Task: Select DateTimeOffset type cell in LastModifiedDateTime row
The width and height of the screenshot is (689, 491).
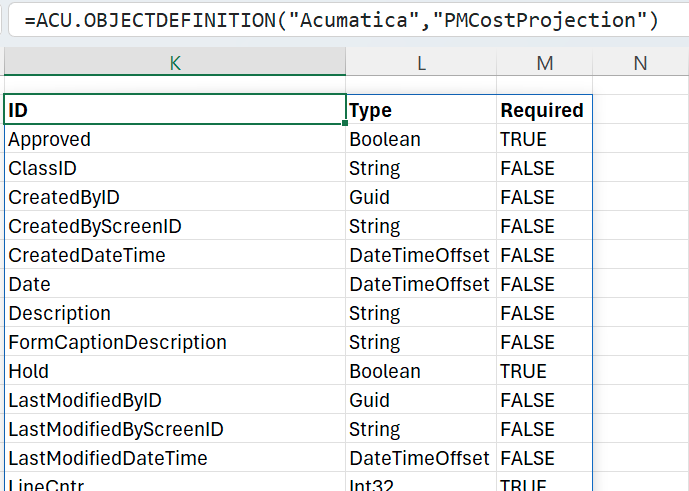Action: pyautogui.click(x=421, y=458)
